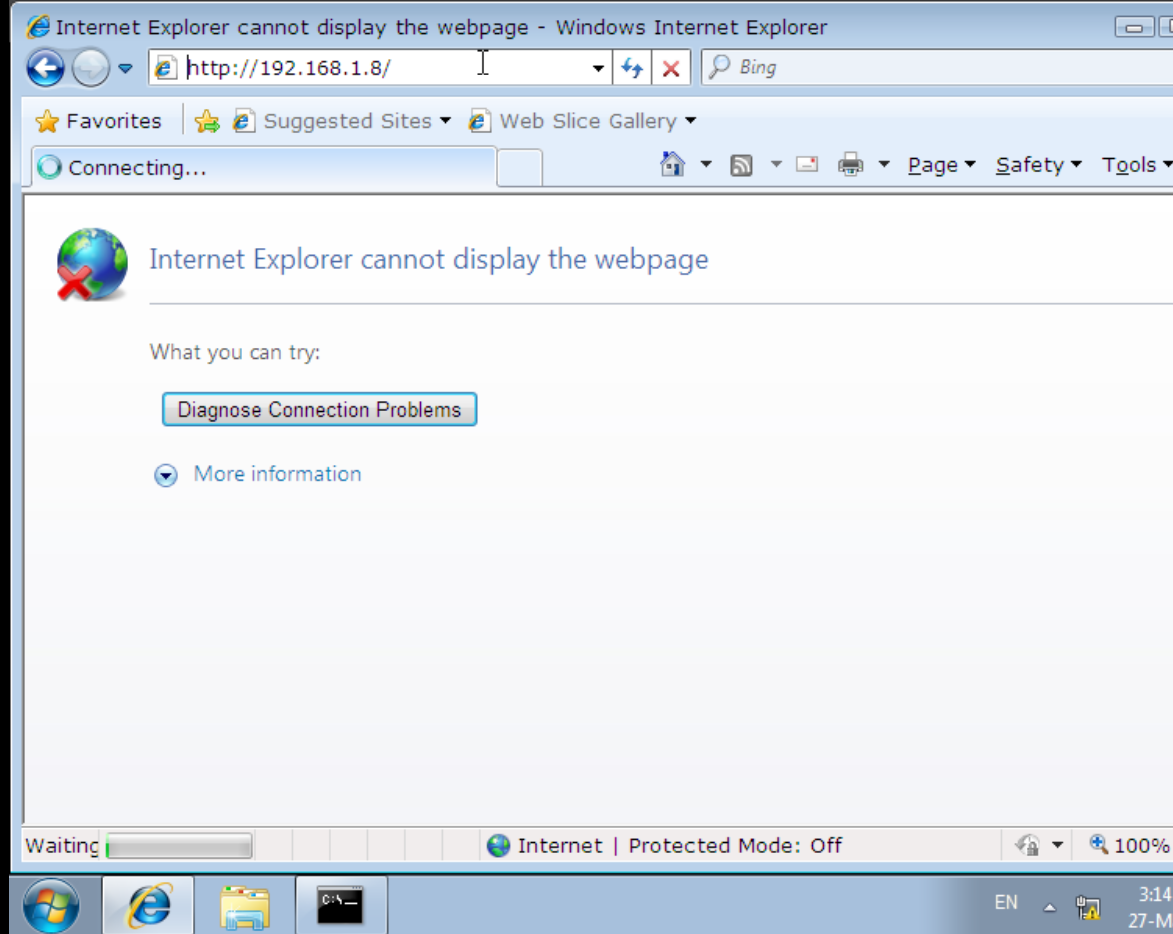Expand the Print dropdown arrow
The height and width of the screenshot is (934, 1173).
point(883,164)
